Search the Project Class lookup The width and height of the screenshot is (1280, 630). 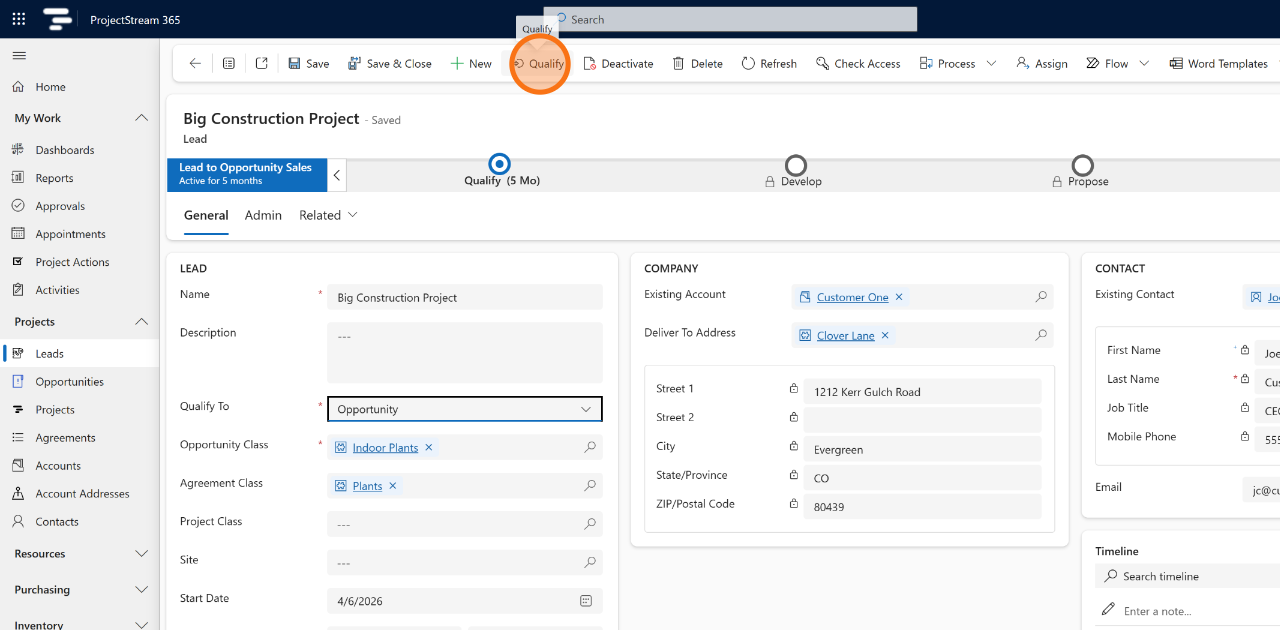[590, 524]
